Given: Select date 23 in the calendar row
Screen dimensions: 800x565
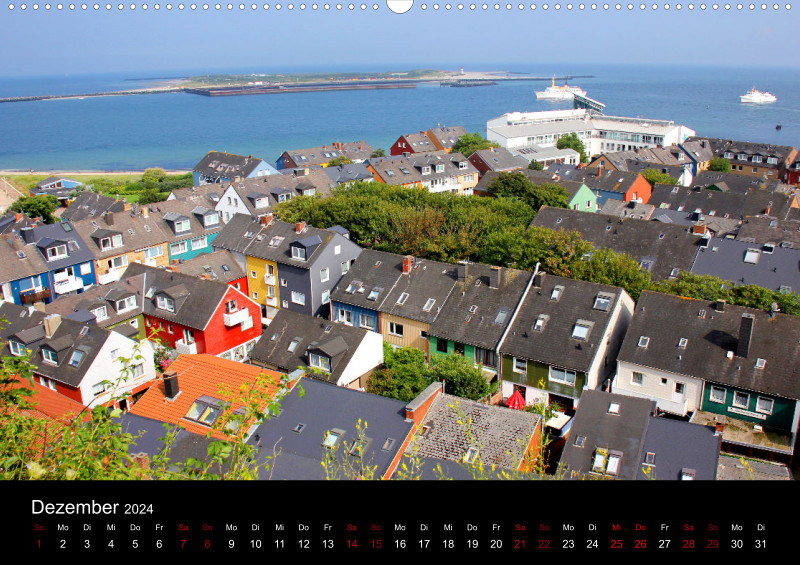Looking at the screenshot, I should tap(568, 544).
